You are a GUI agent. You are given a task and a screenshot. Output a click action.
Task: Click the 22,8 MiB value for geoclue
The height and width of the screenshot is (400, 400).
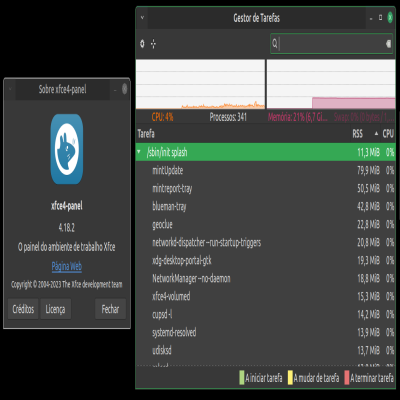pos(368,224)
